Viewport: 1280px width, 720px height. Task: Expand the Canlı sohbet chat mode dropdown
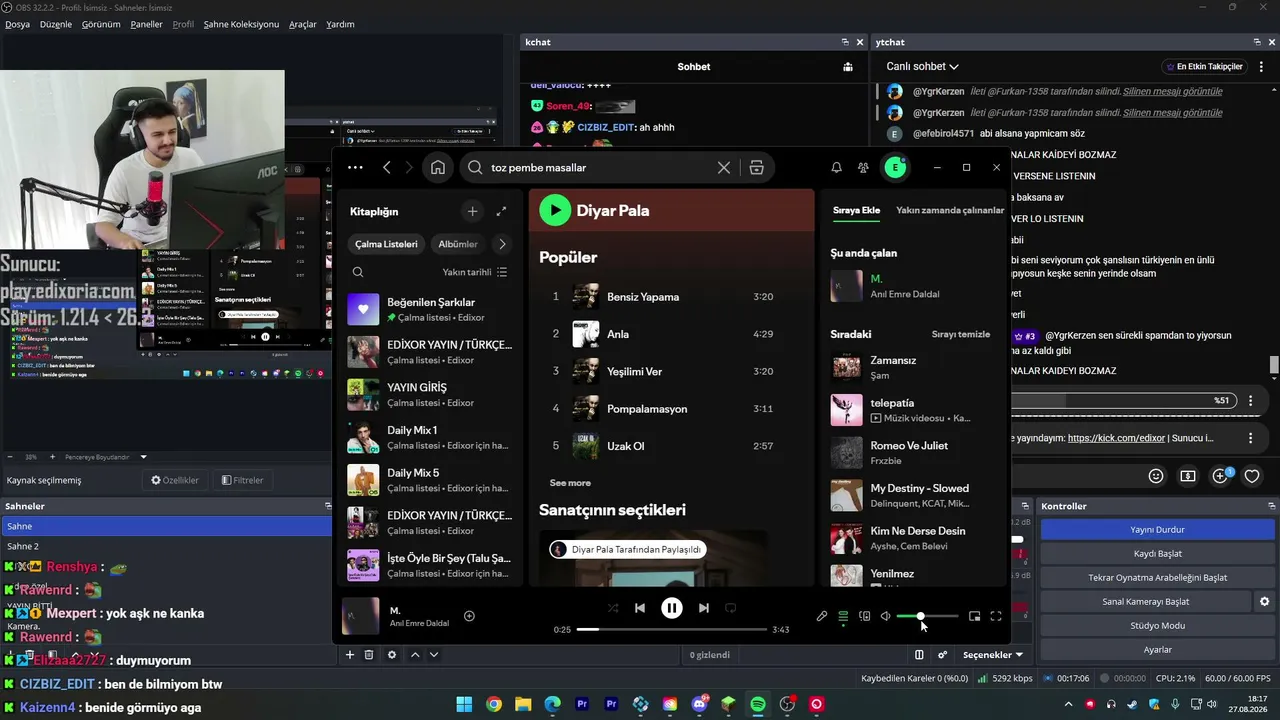click(922, 66)
